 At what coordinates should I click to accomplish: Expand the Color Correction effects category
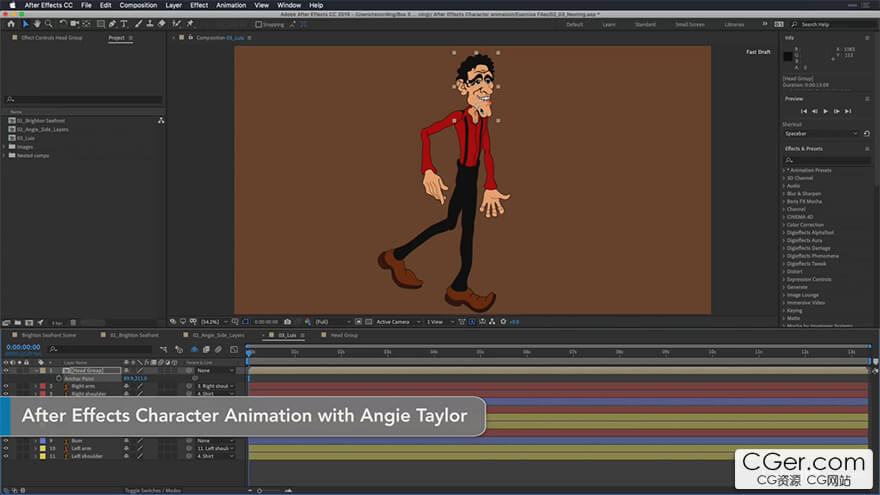[x=784, y=224]
